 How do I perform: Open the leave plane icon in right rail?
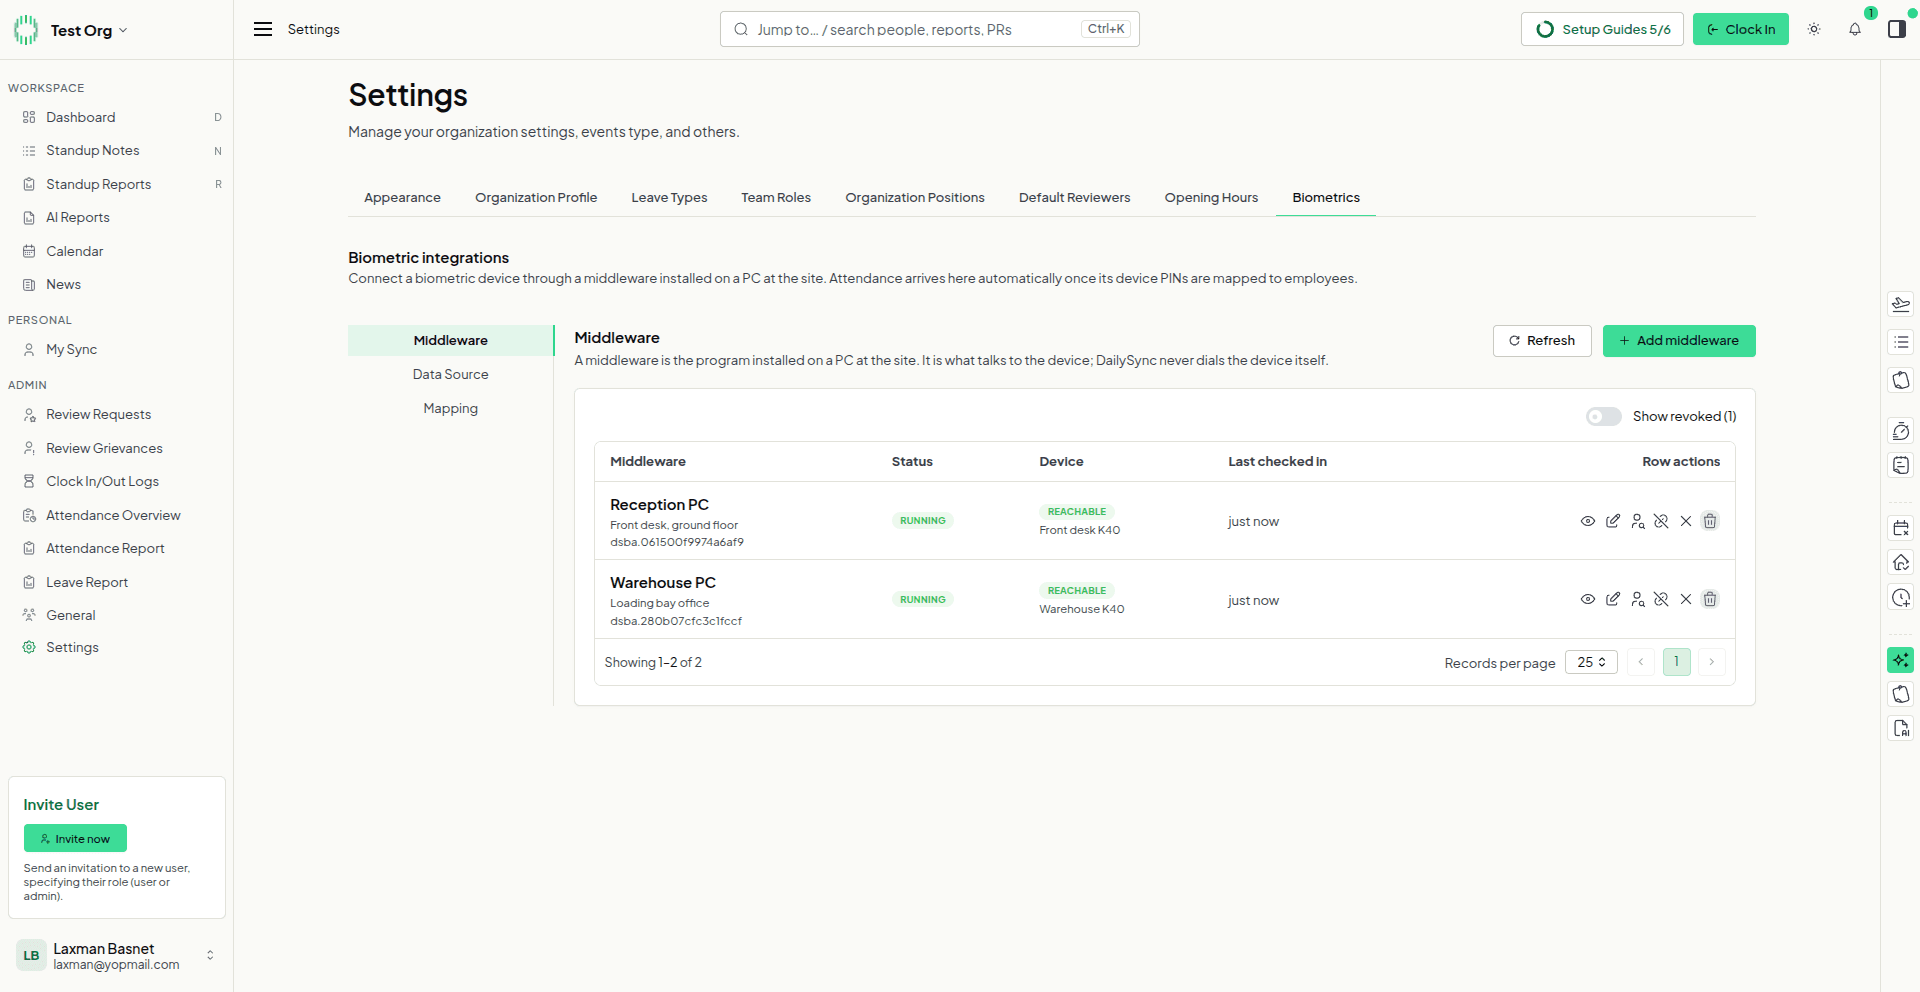tap(1900, 304)
